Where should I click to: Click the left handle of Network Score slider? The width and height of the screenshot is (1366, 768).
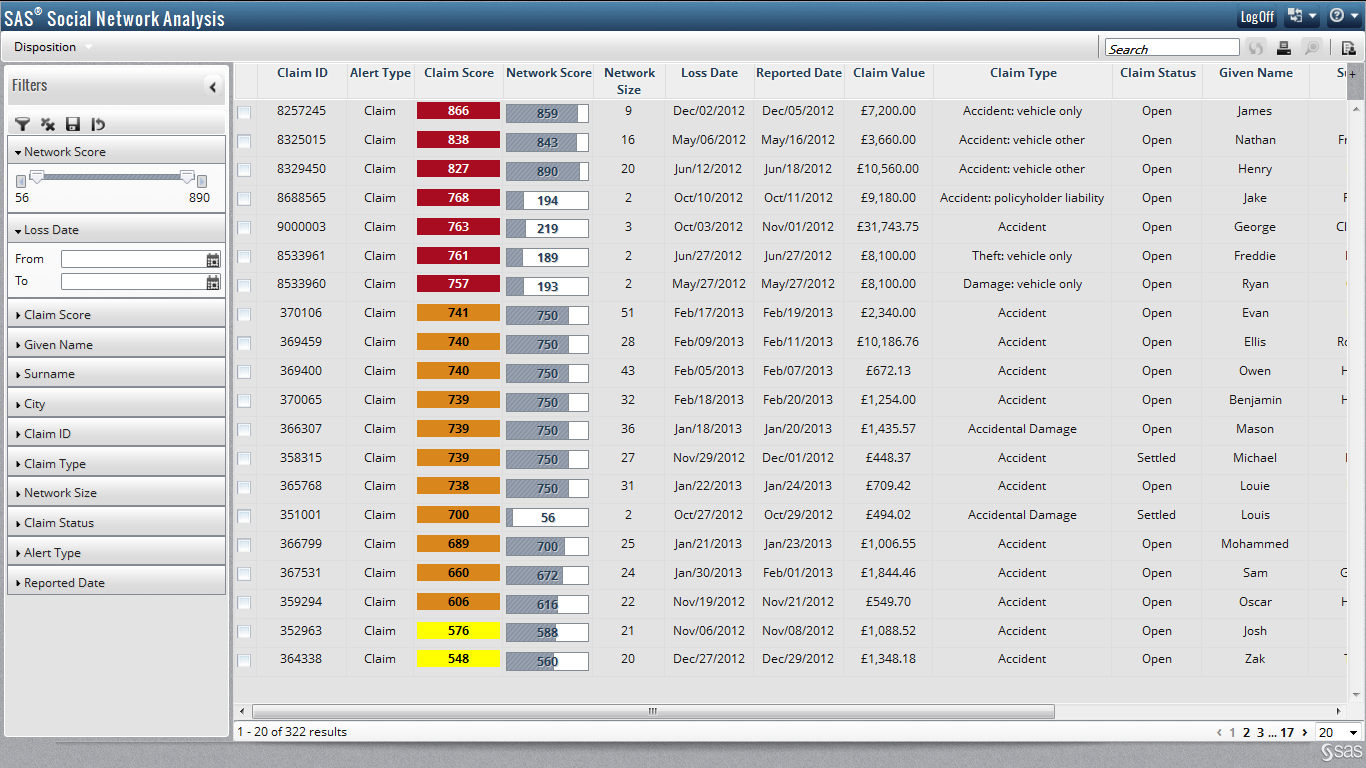[x=37, y=177]
